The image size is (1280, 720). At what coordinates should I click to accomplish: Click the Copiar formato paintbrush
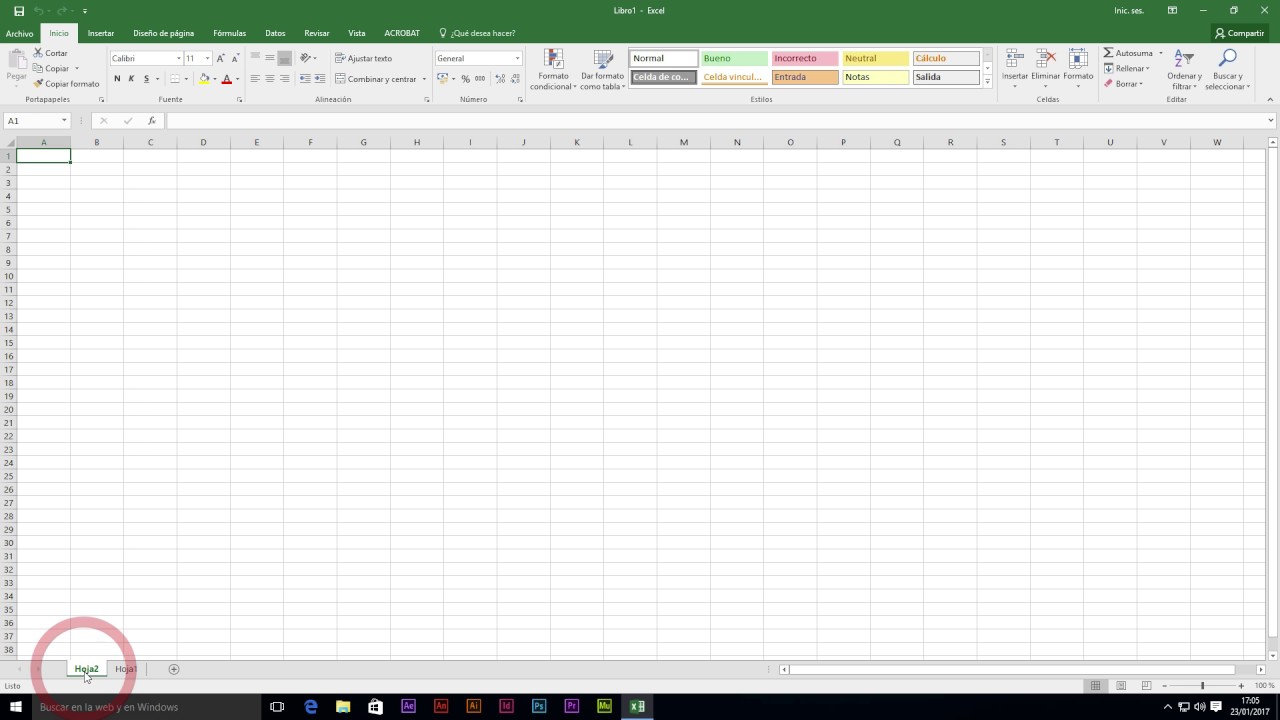click(x=38, y=84)
